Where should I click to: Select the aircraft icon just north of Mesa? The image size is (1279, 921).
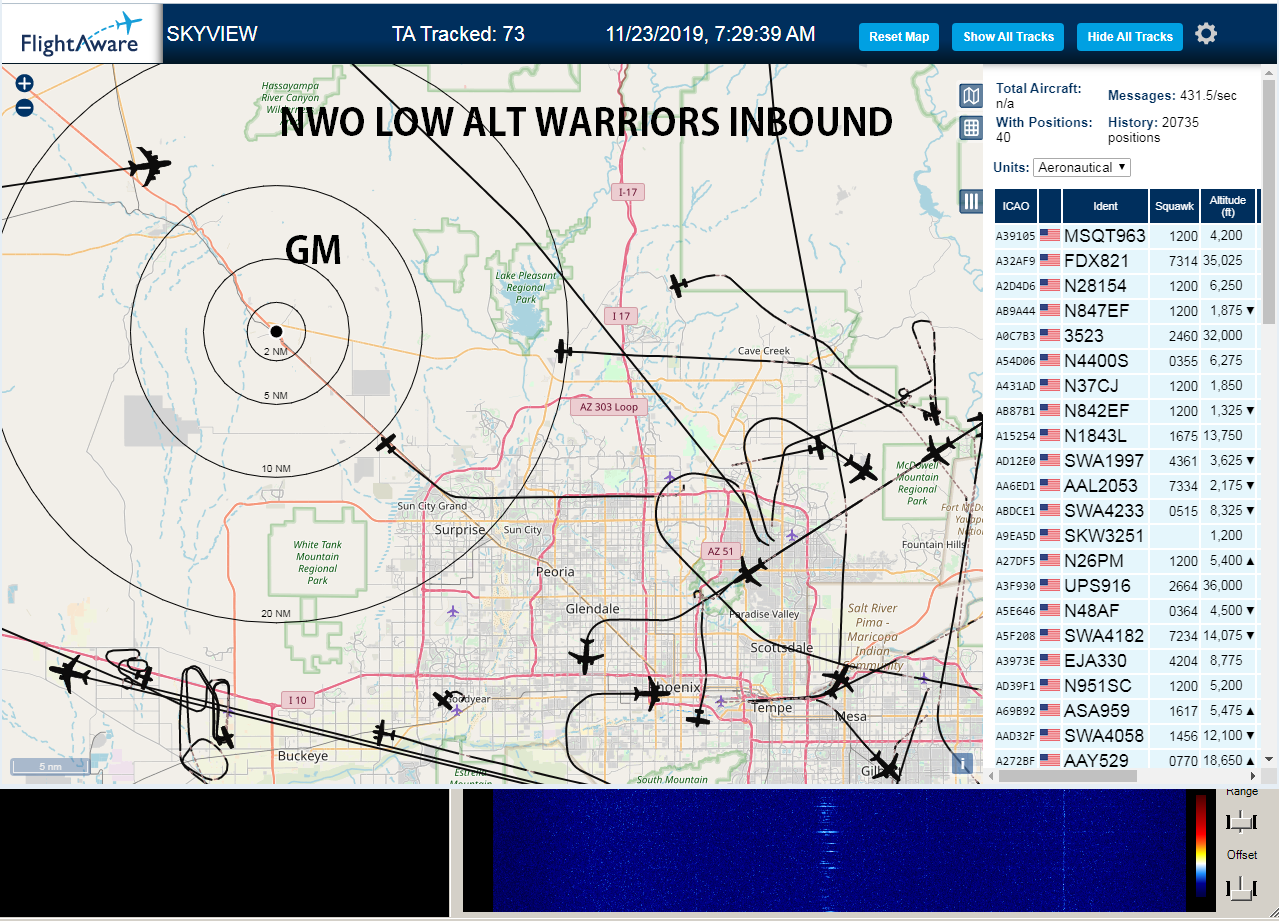[x=837, y=682]
